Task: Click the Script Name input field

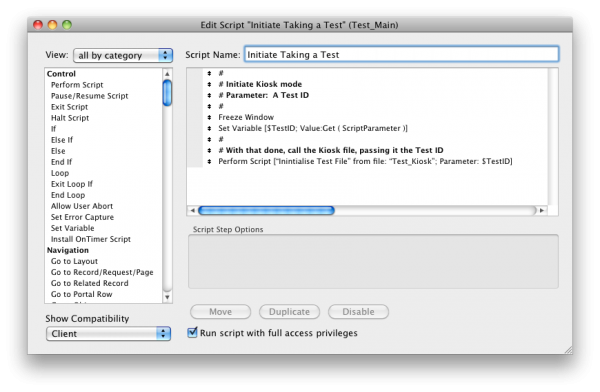Action: [x=401, y=54]
